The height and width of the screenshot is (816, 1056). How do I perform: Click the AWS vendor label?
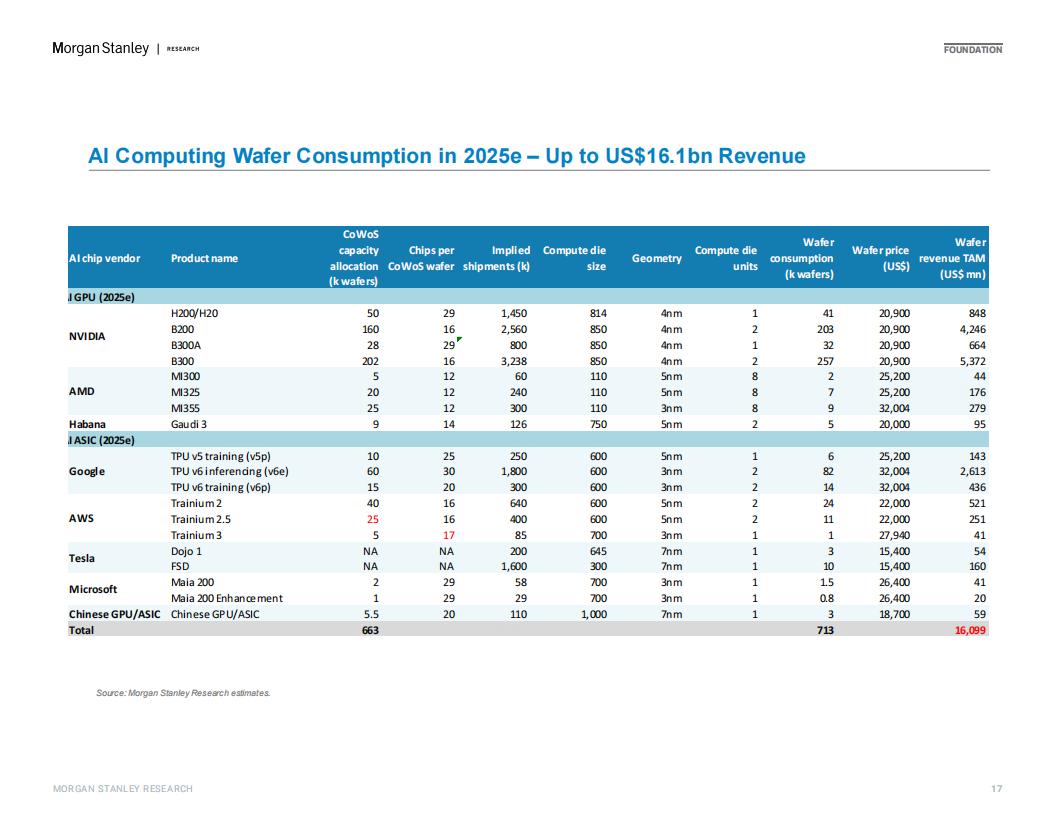click(81, 518)
